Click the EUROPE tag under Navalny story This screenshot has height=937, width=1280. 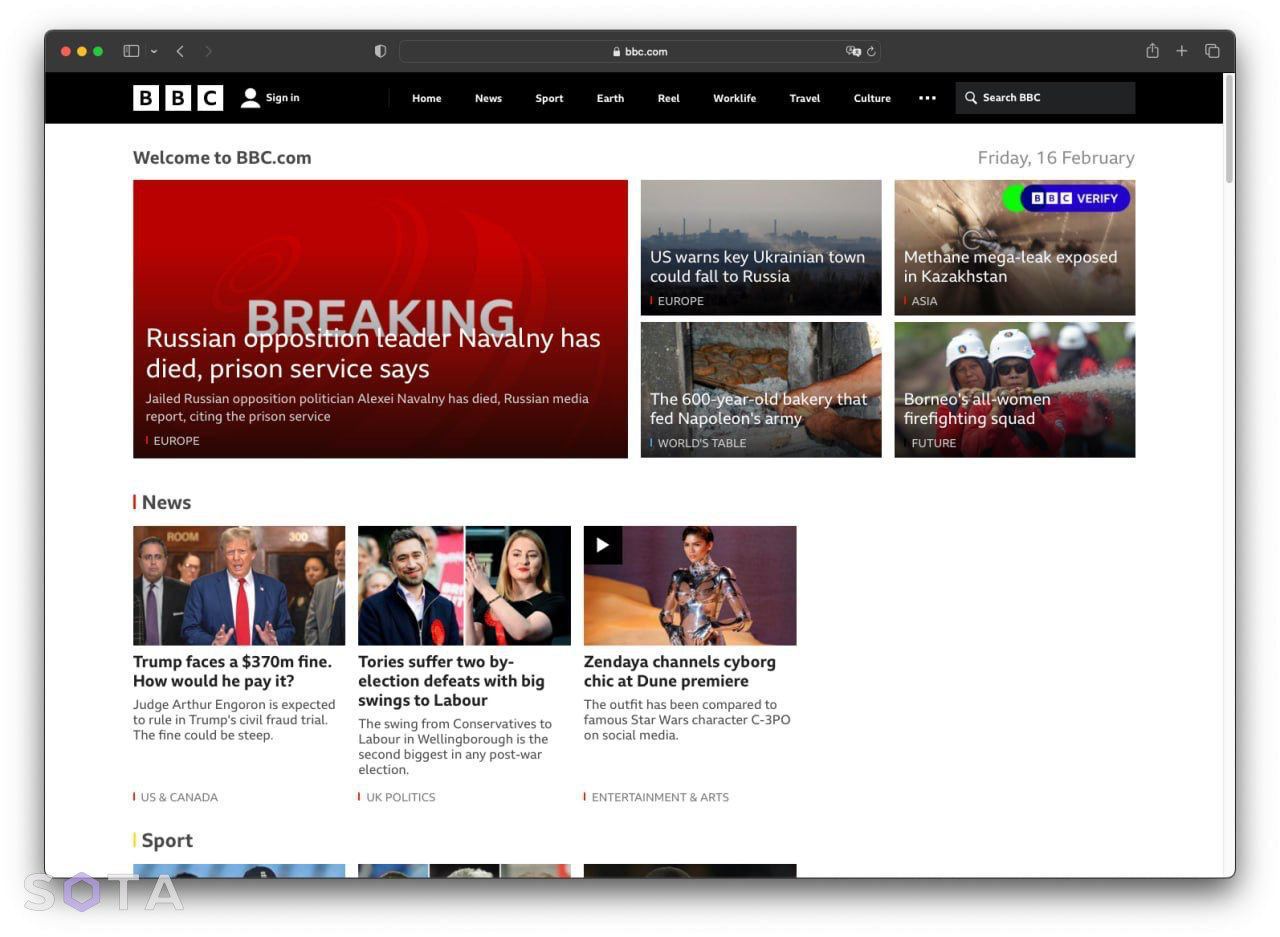click(176, 441)
